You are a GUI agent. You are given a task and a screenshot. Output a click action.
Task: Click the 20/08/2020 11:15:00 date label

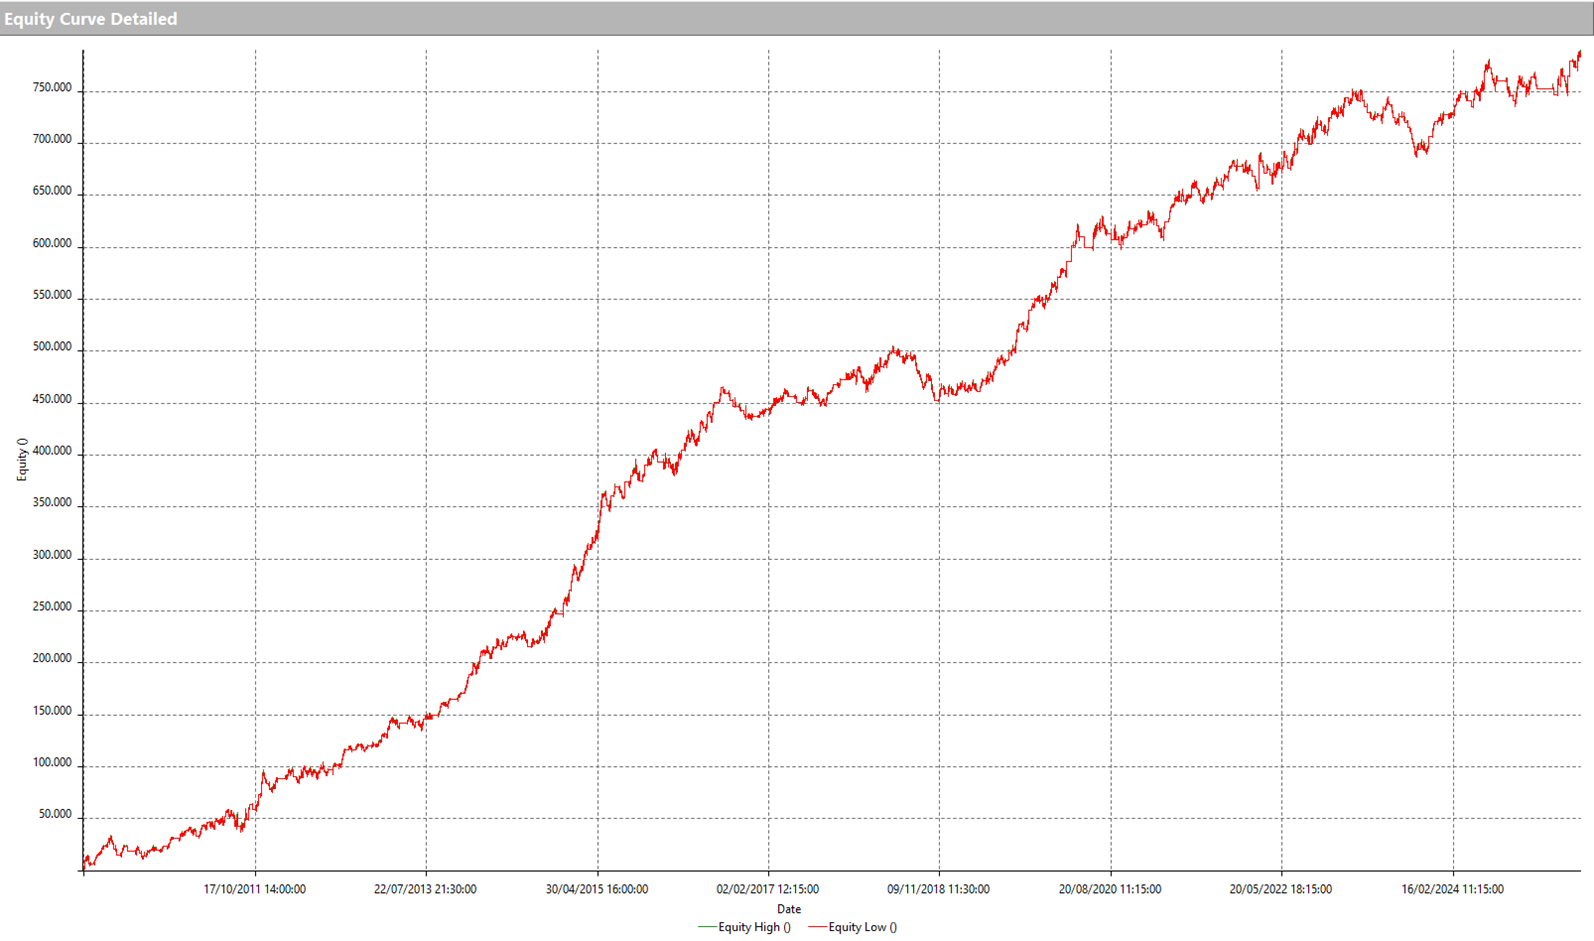tap(1110, 889)
